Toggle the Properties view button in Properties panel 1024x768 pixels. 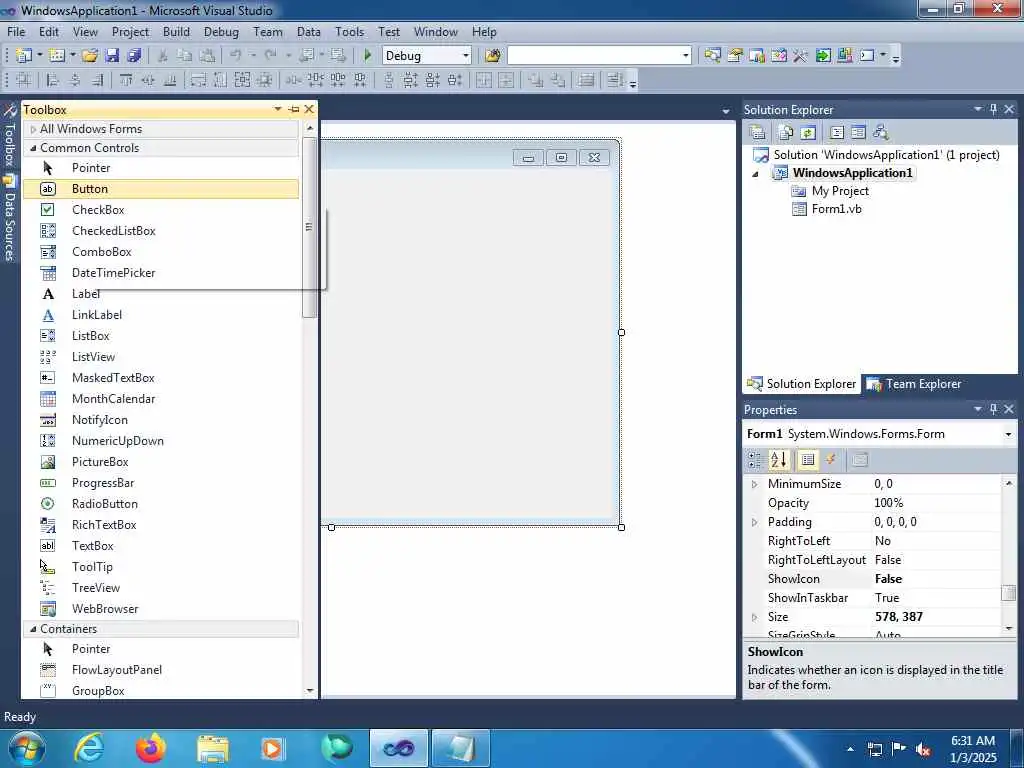(x=808, y=460)
